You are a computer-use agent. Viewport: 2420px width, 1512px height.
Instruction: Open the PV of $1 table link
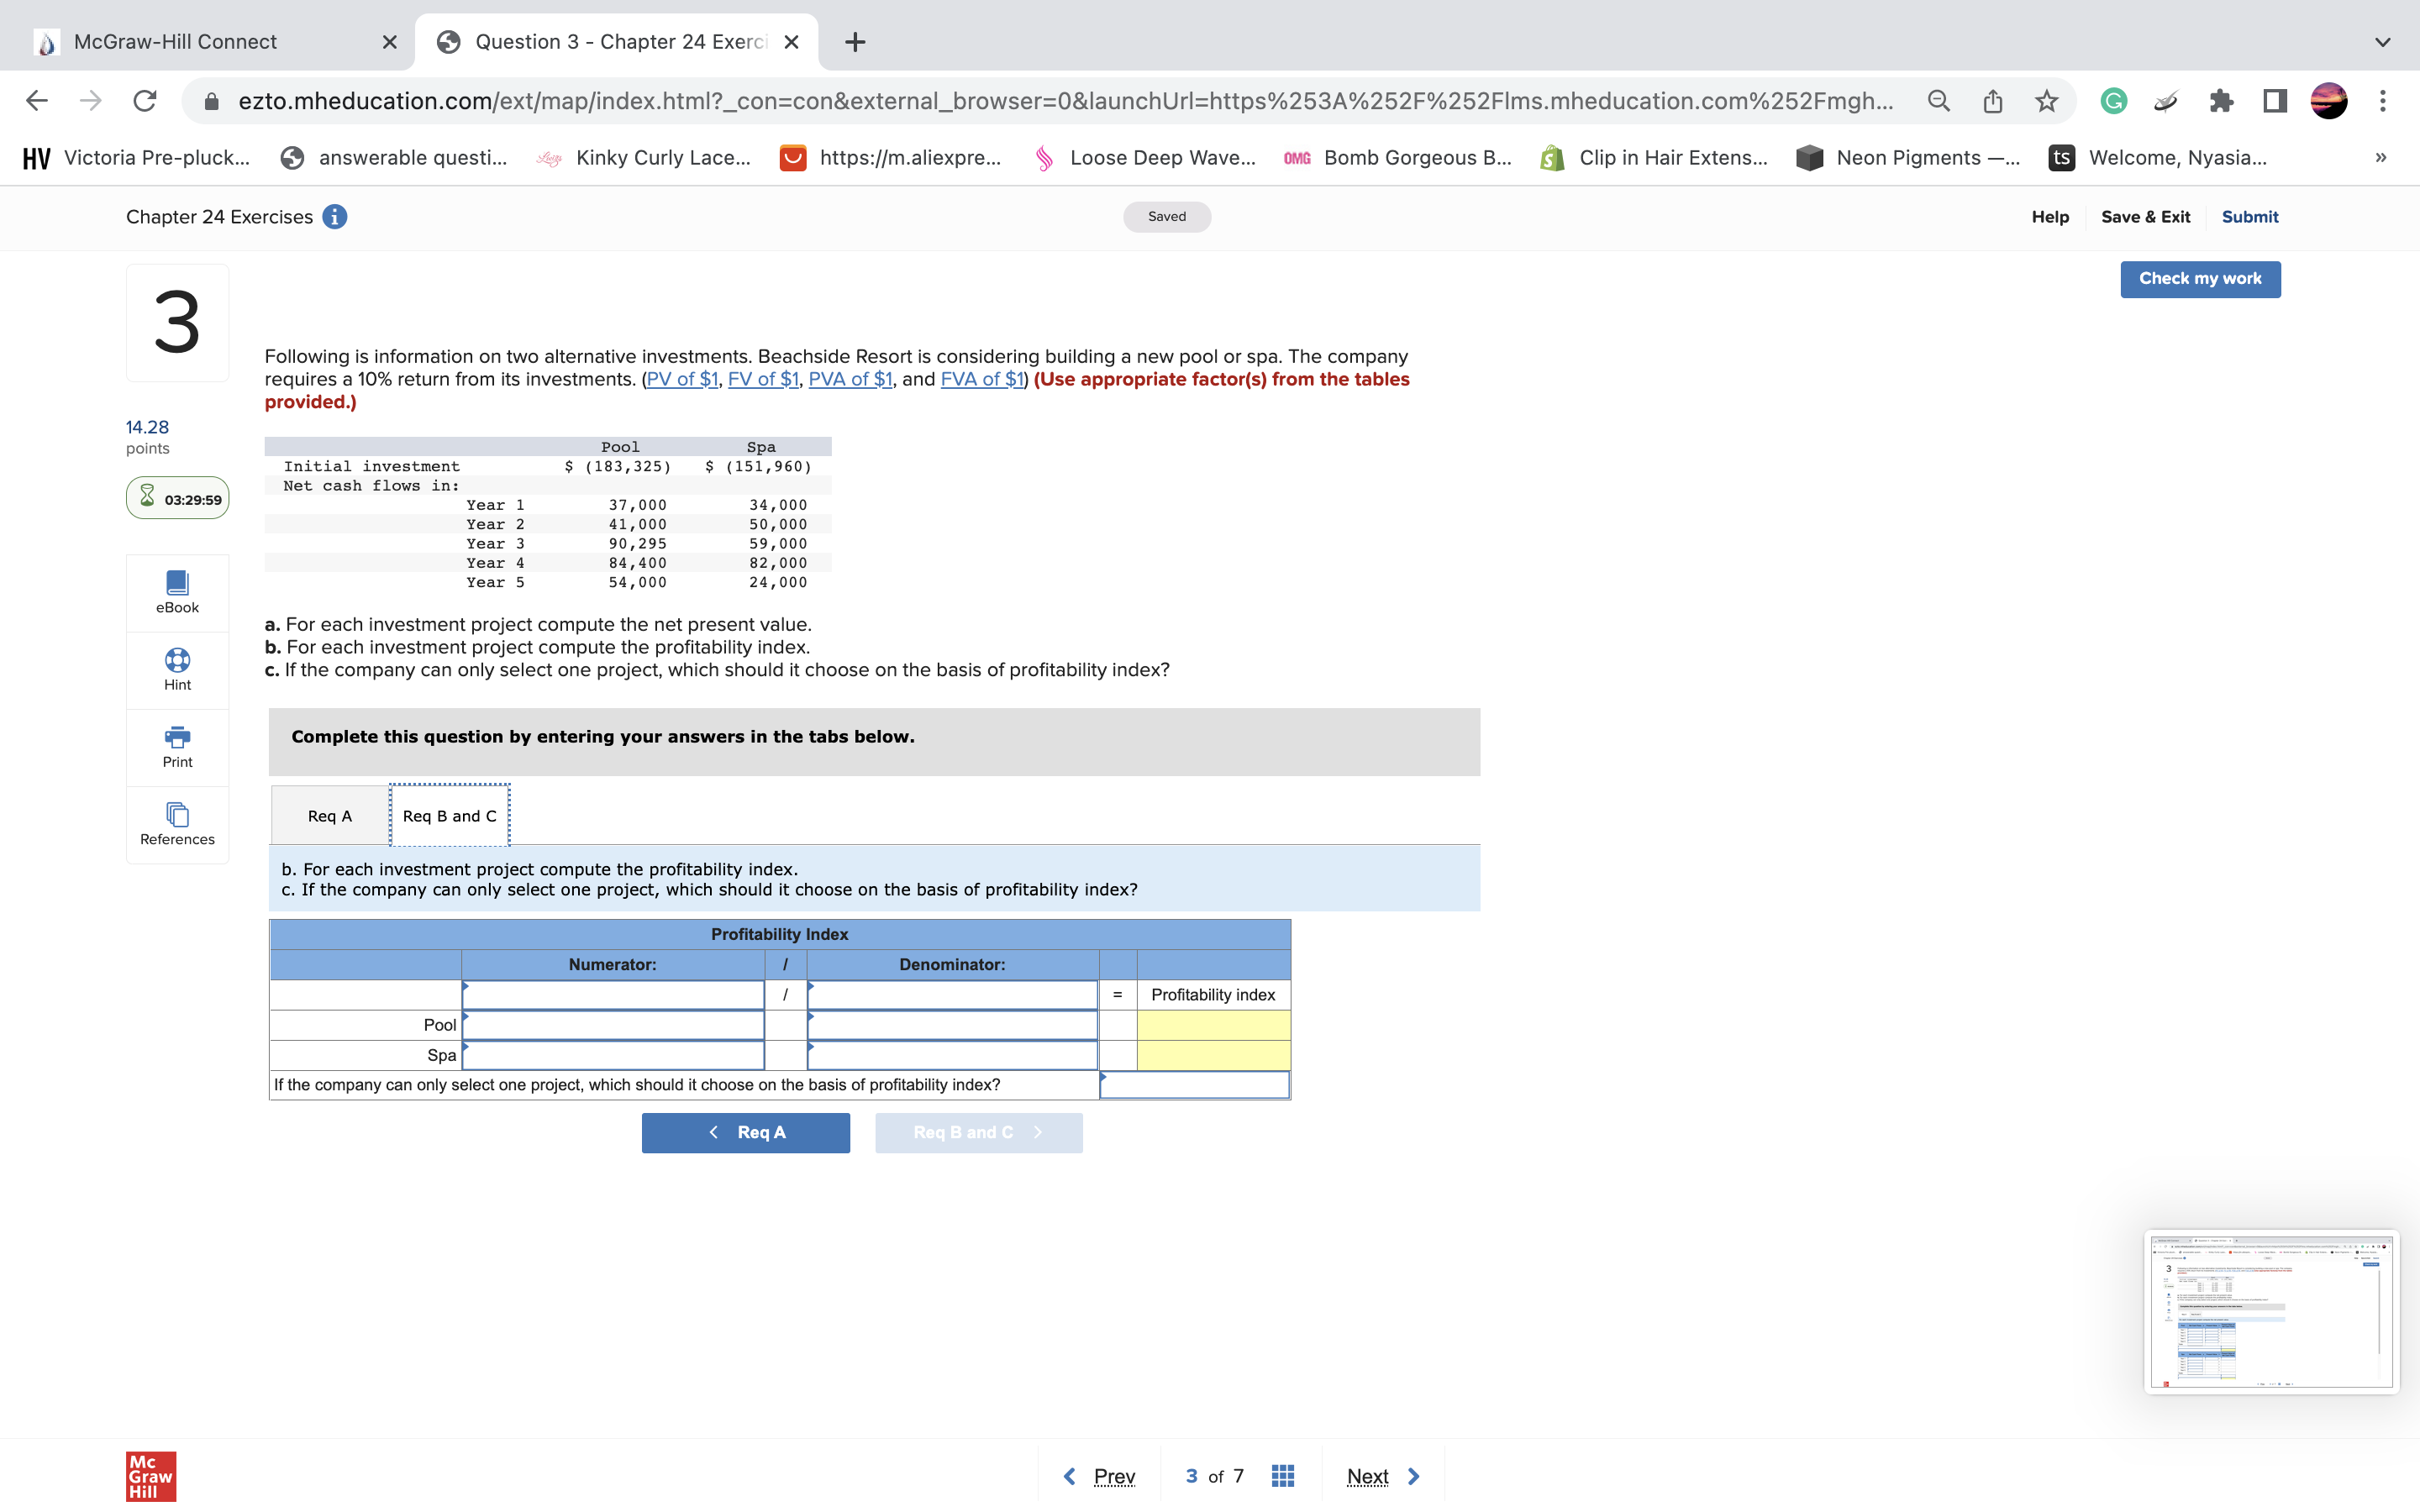tap(683, 379)
